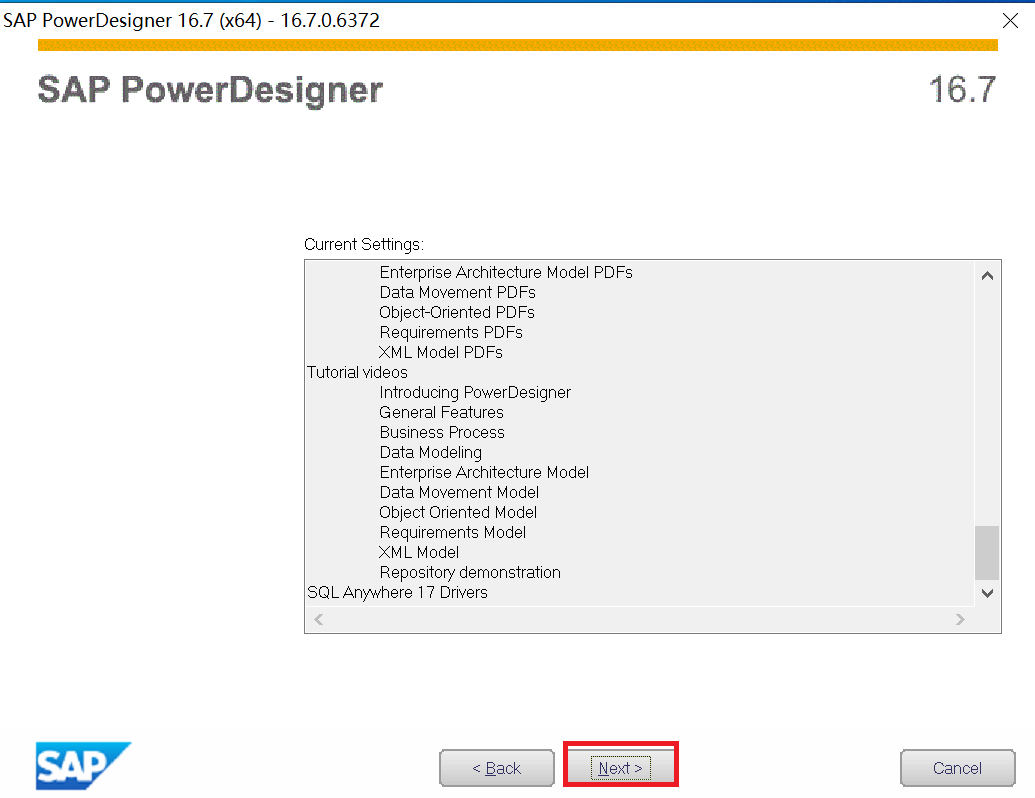The height and width of the screenshot is (798, 1035).
Task: Click the '< Back' button to return
Action: (496, 768)
